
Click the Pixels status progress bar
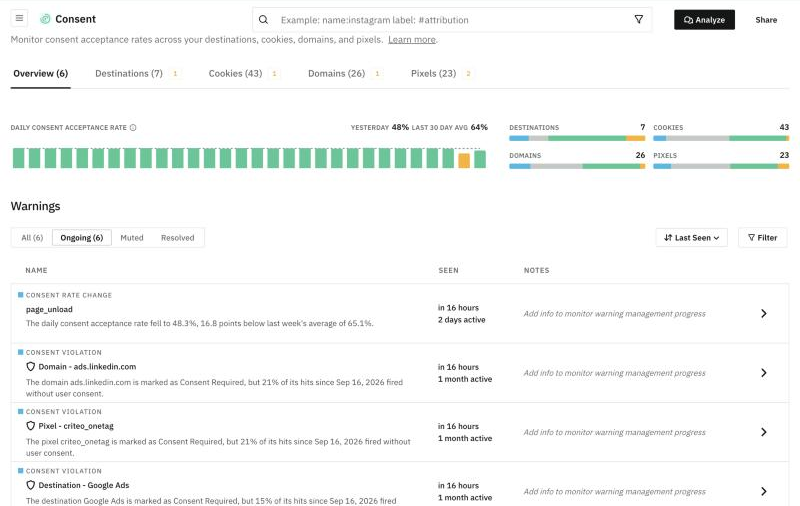[721, 166]
